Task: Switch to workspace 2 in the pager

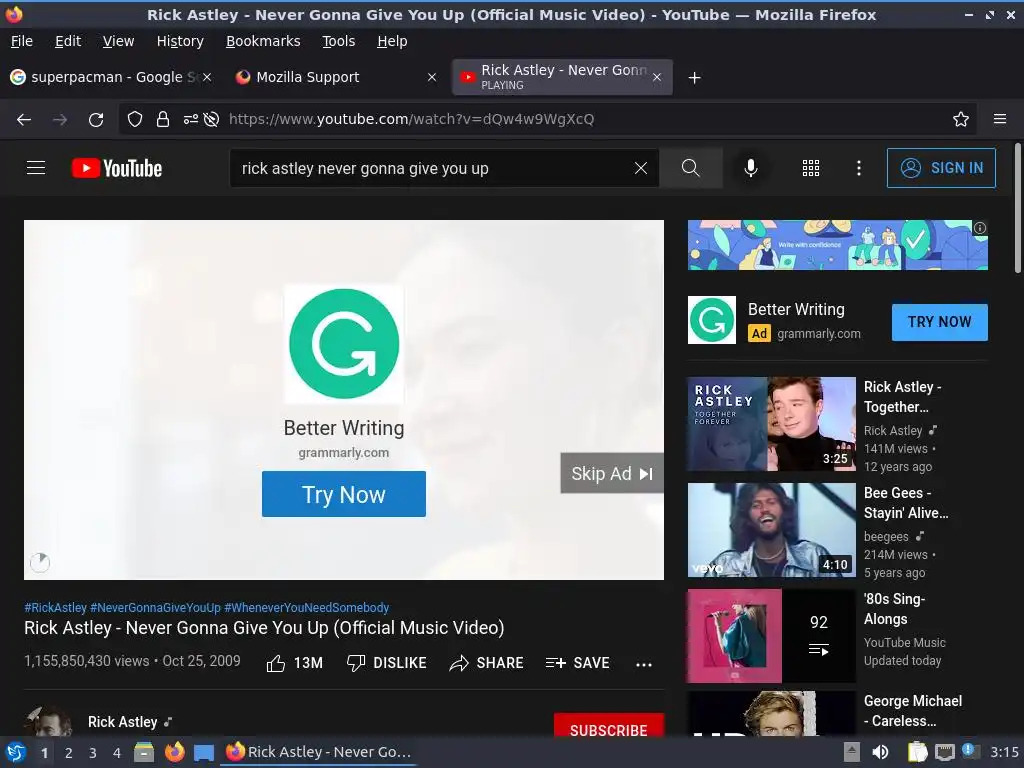Action: (x=69, y=753)
